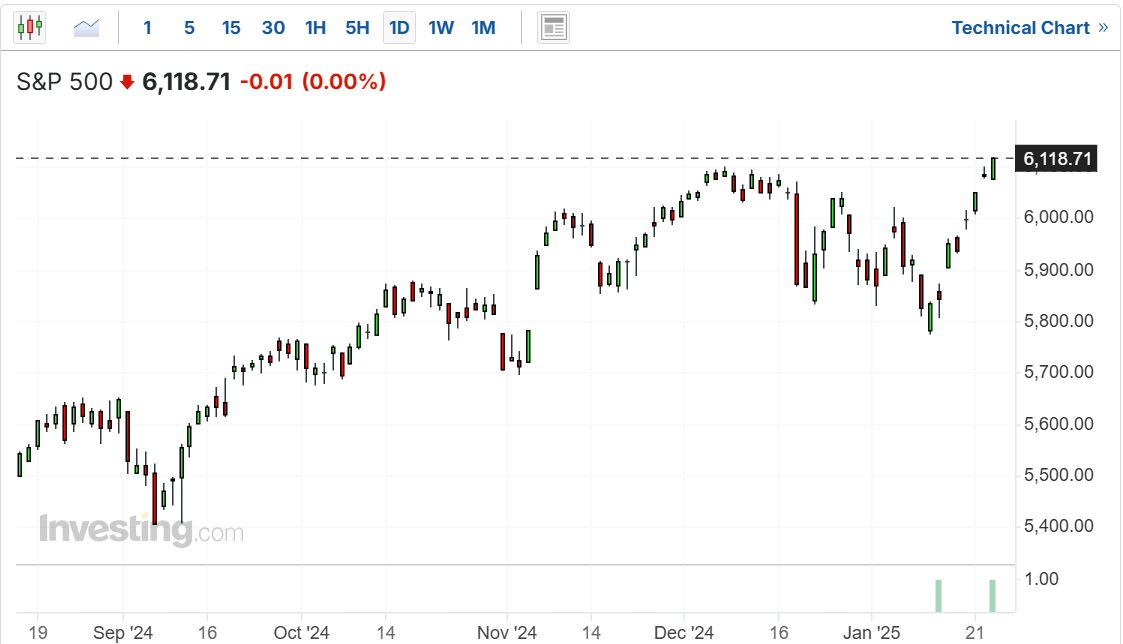Select the 5 minute interval
Screen dimensions: 1123x644
[x=189, y=28]
